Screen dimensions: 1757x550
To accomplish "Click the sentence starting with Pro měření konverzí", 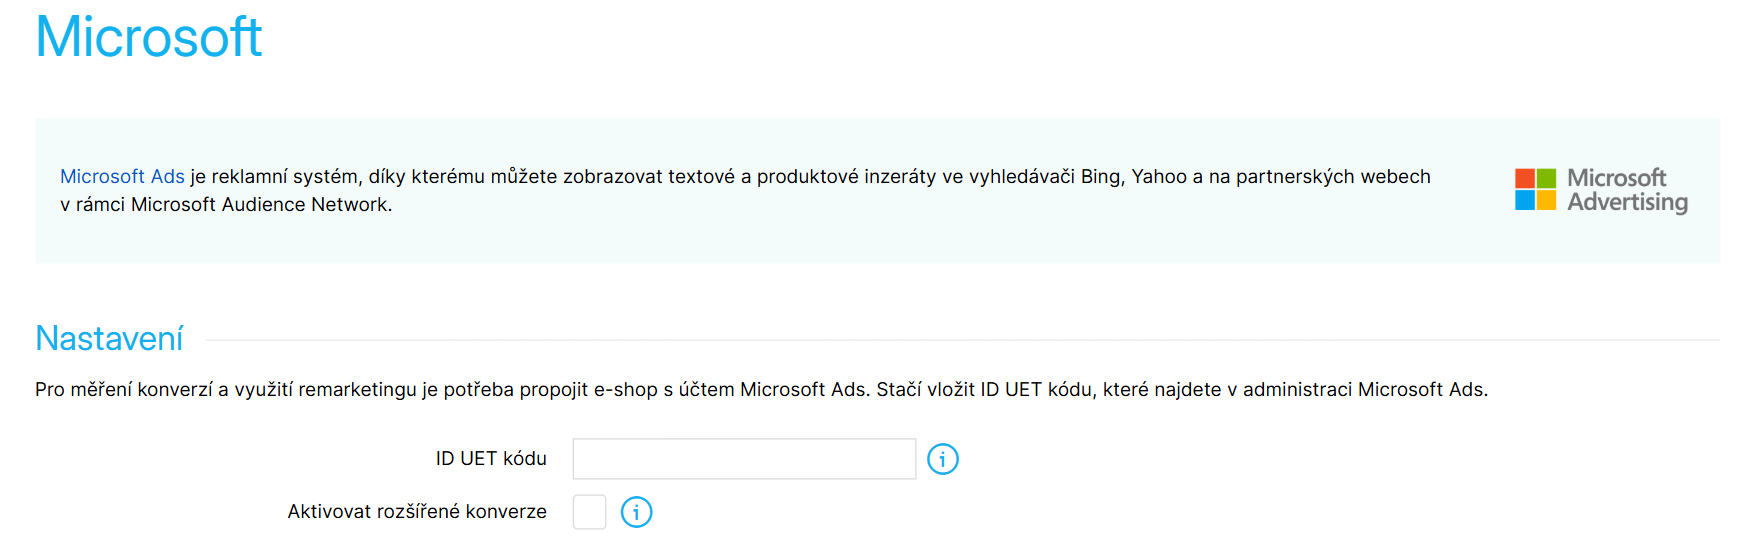I will [x=450, y=390].
